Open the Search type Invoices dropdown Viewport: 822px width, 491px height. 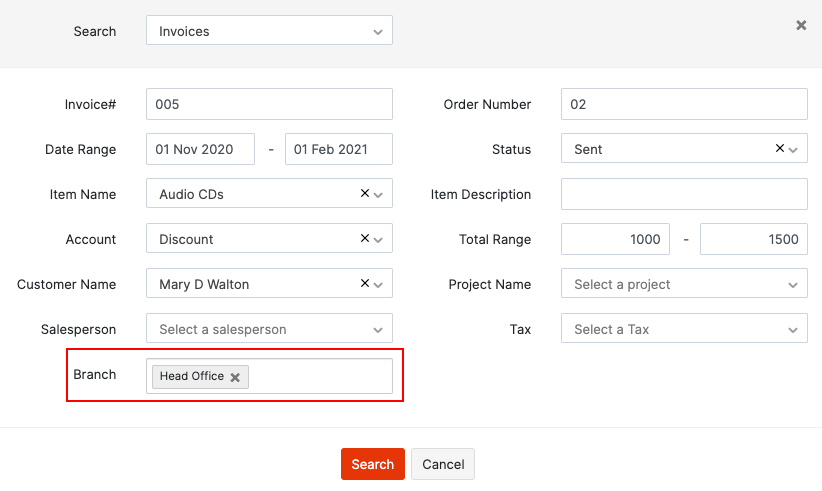(x=269, y=31)
